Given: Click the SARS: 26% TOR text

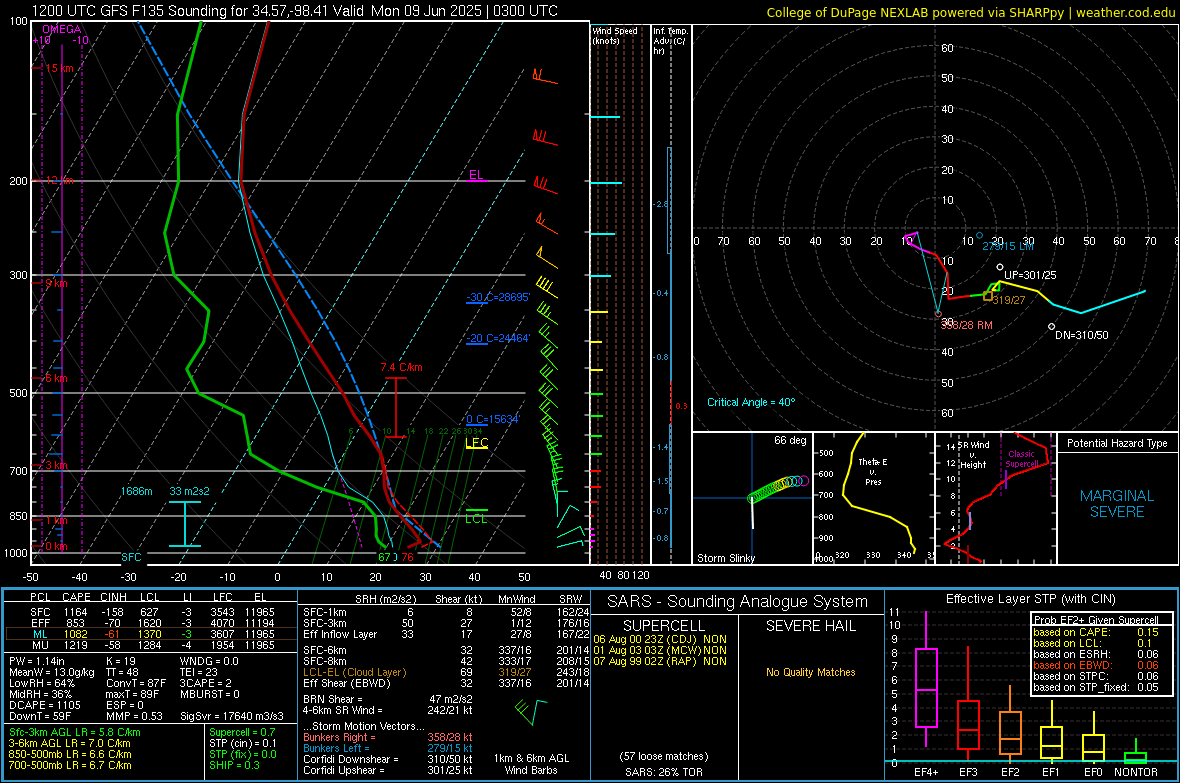Looking at the screenshot, I should [664, 772].
